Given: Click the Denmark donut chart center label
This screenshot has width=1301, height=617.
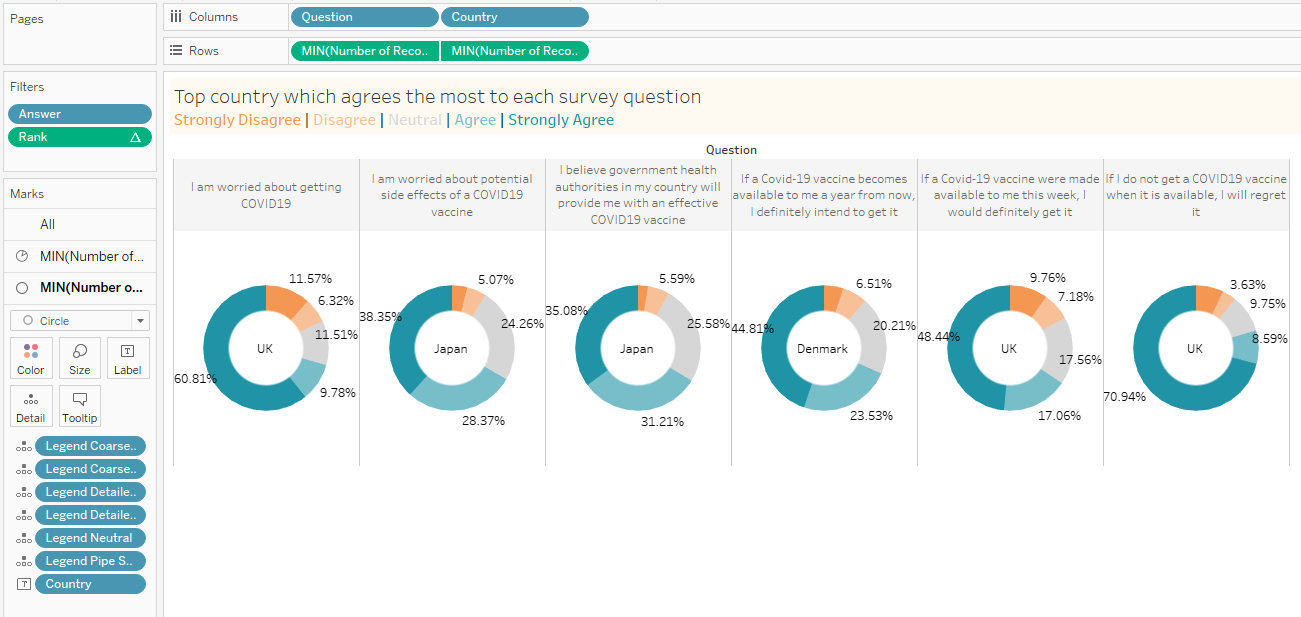Looking at the screenshot, I should (823, 349).
